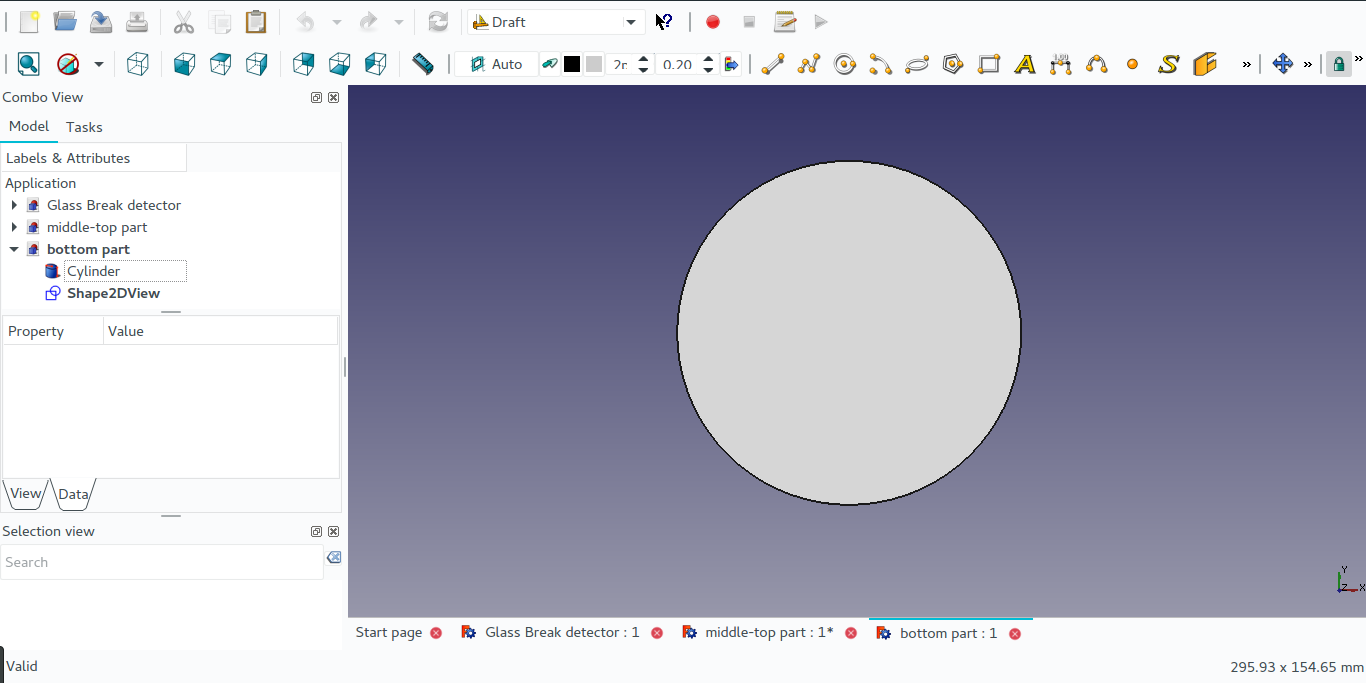
Task: Use the Measure Distance tool
Action: [423, 63]
